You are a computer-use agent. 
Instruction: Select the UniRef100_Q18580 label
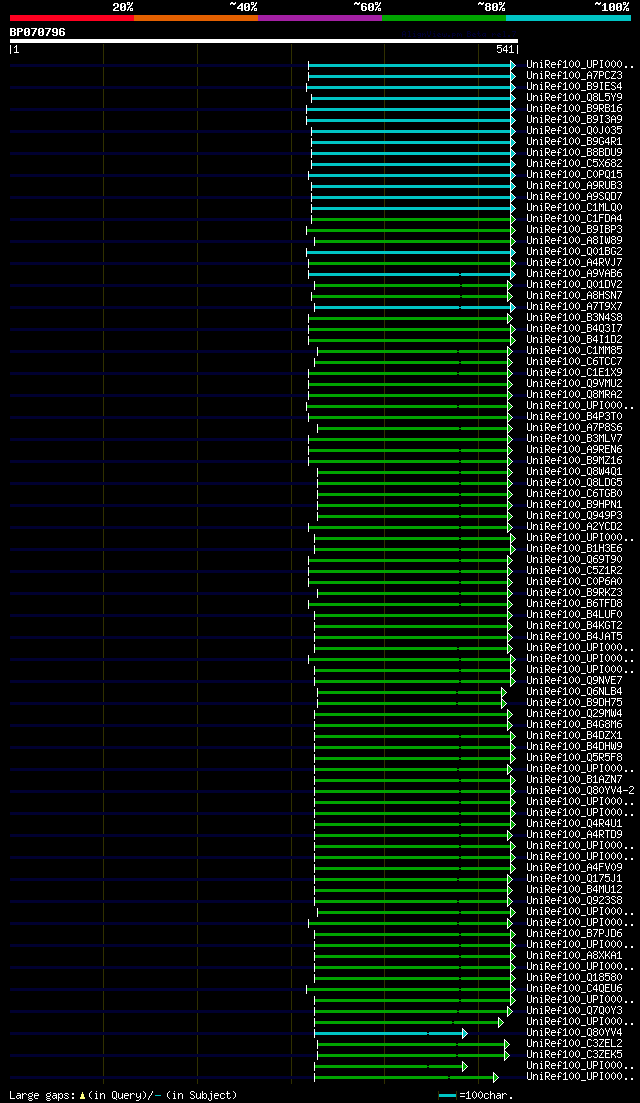coord(574,977)
